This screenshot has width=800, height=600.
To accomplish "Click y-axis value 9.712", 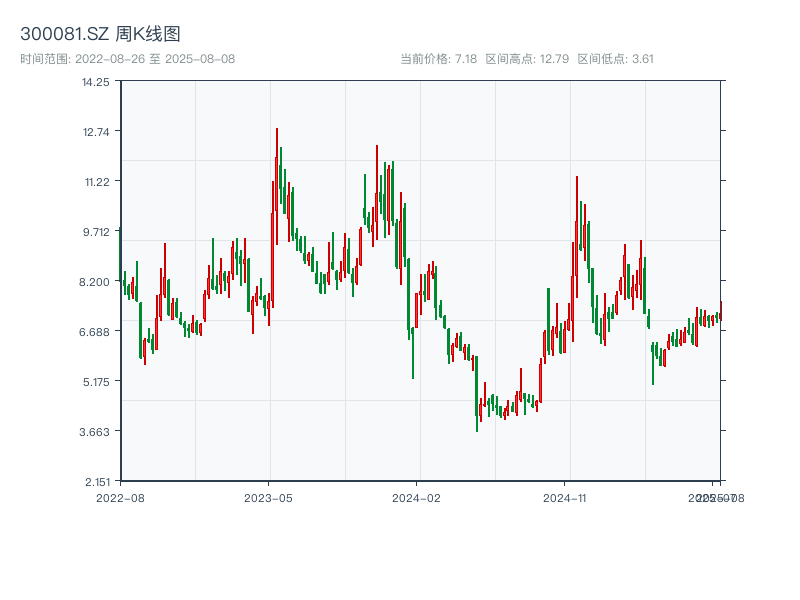I will [x=96, y=232].
